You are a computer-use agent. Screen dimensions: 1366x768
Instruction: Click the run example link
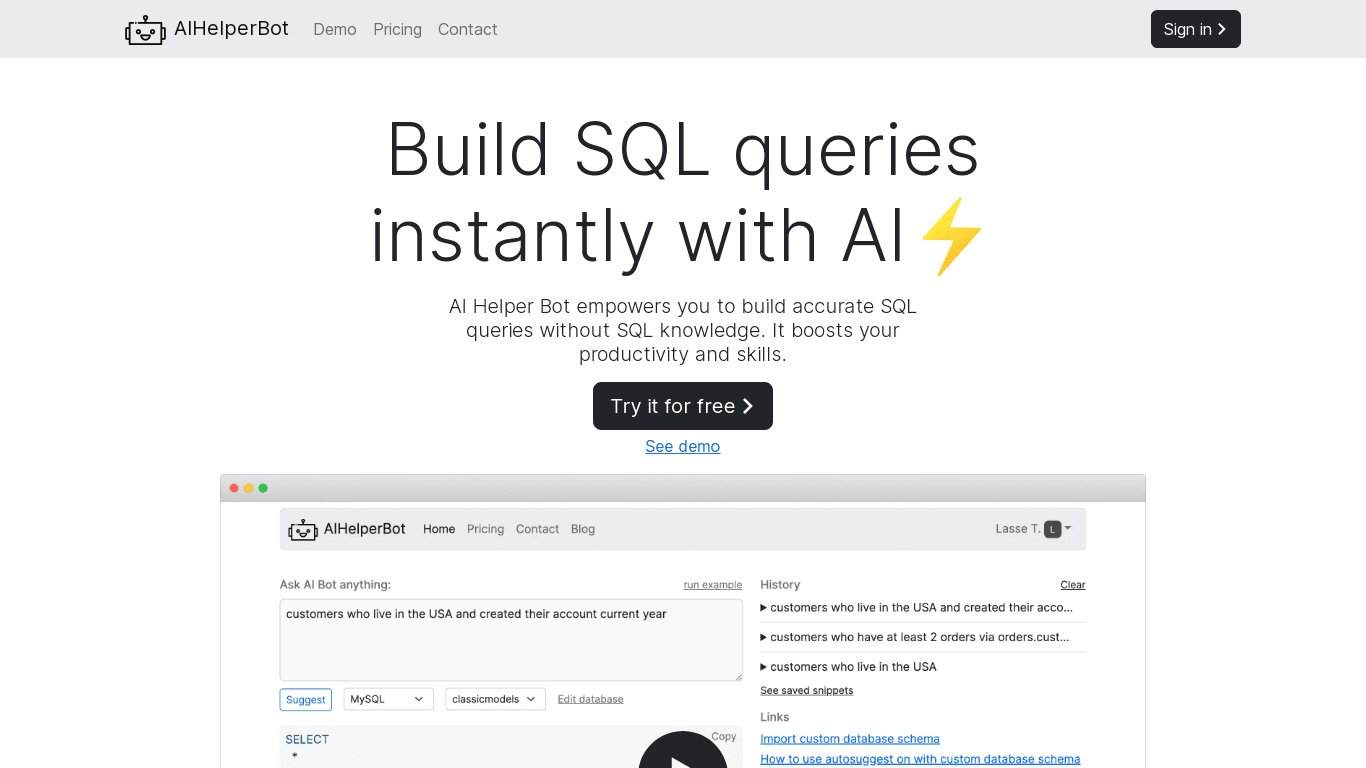tap(713, 585)
